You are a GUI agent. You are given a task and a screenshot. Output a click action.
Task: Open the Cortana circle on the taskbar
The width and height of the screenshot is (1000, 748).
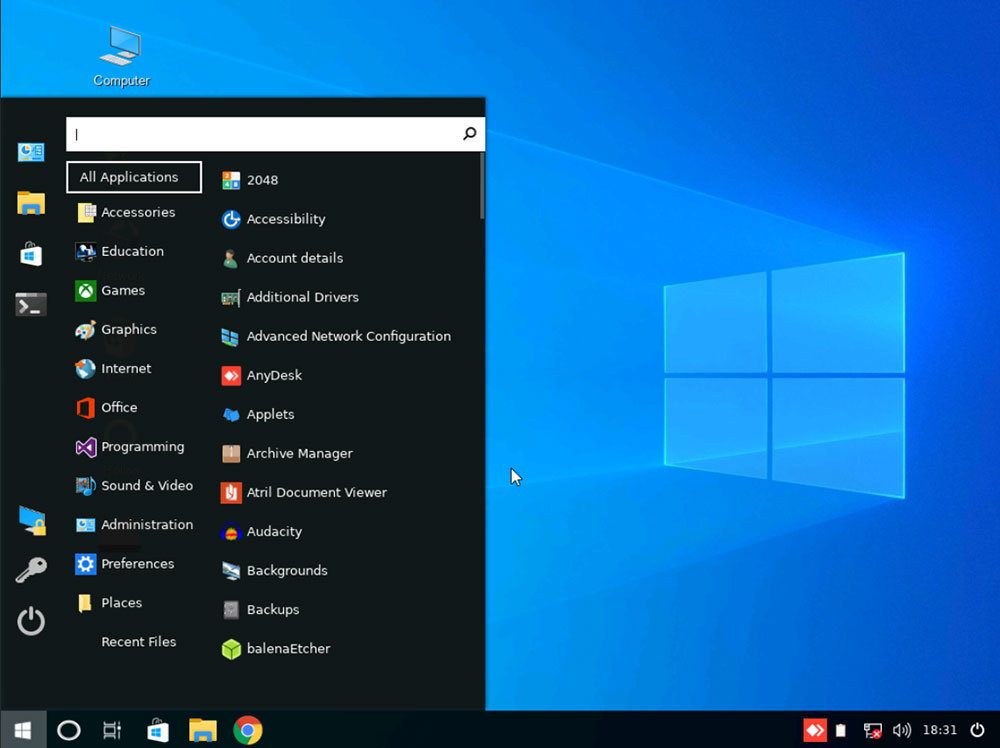(x=69, y=730)
